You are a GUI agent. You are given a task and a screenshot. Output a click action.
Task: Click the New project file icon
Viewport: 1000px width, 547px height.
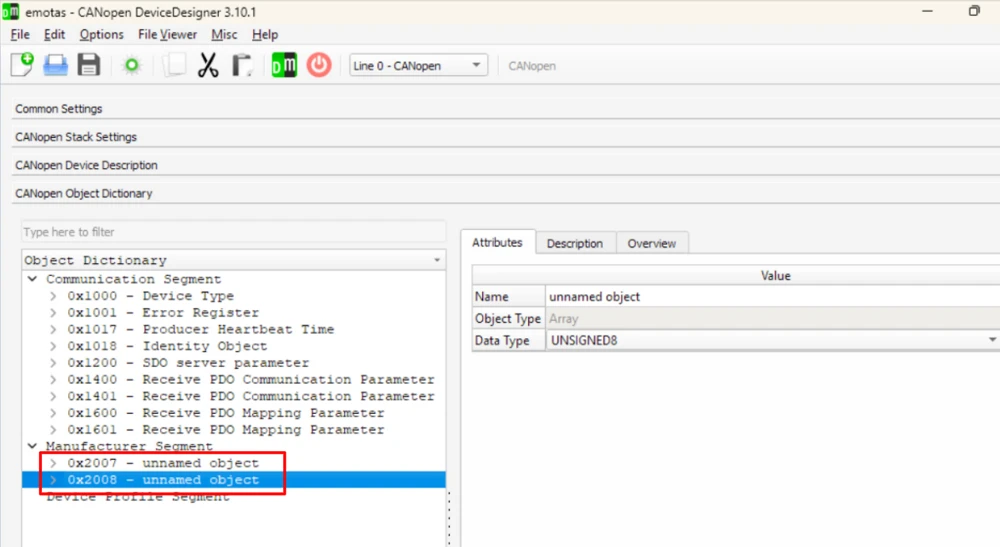click(x=22, y=65)
